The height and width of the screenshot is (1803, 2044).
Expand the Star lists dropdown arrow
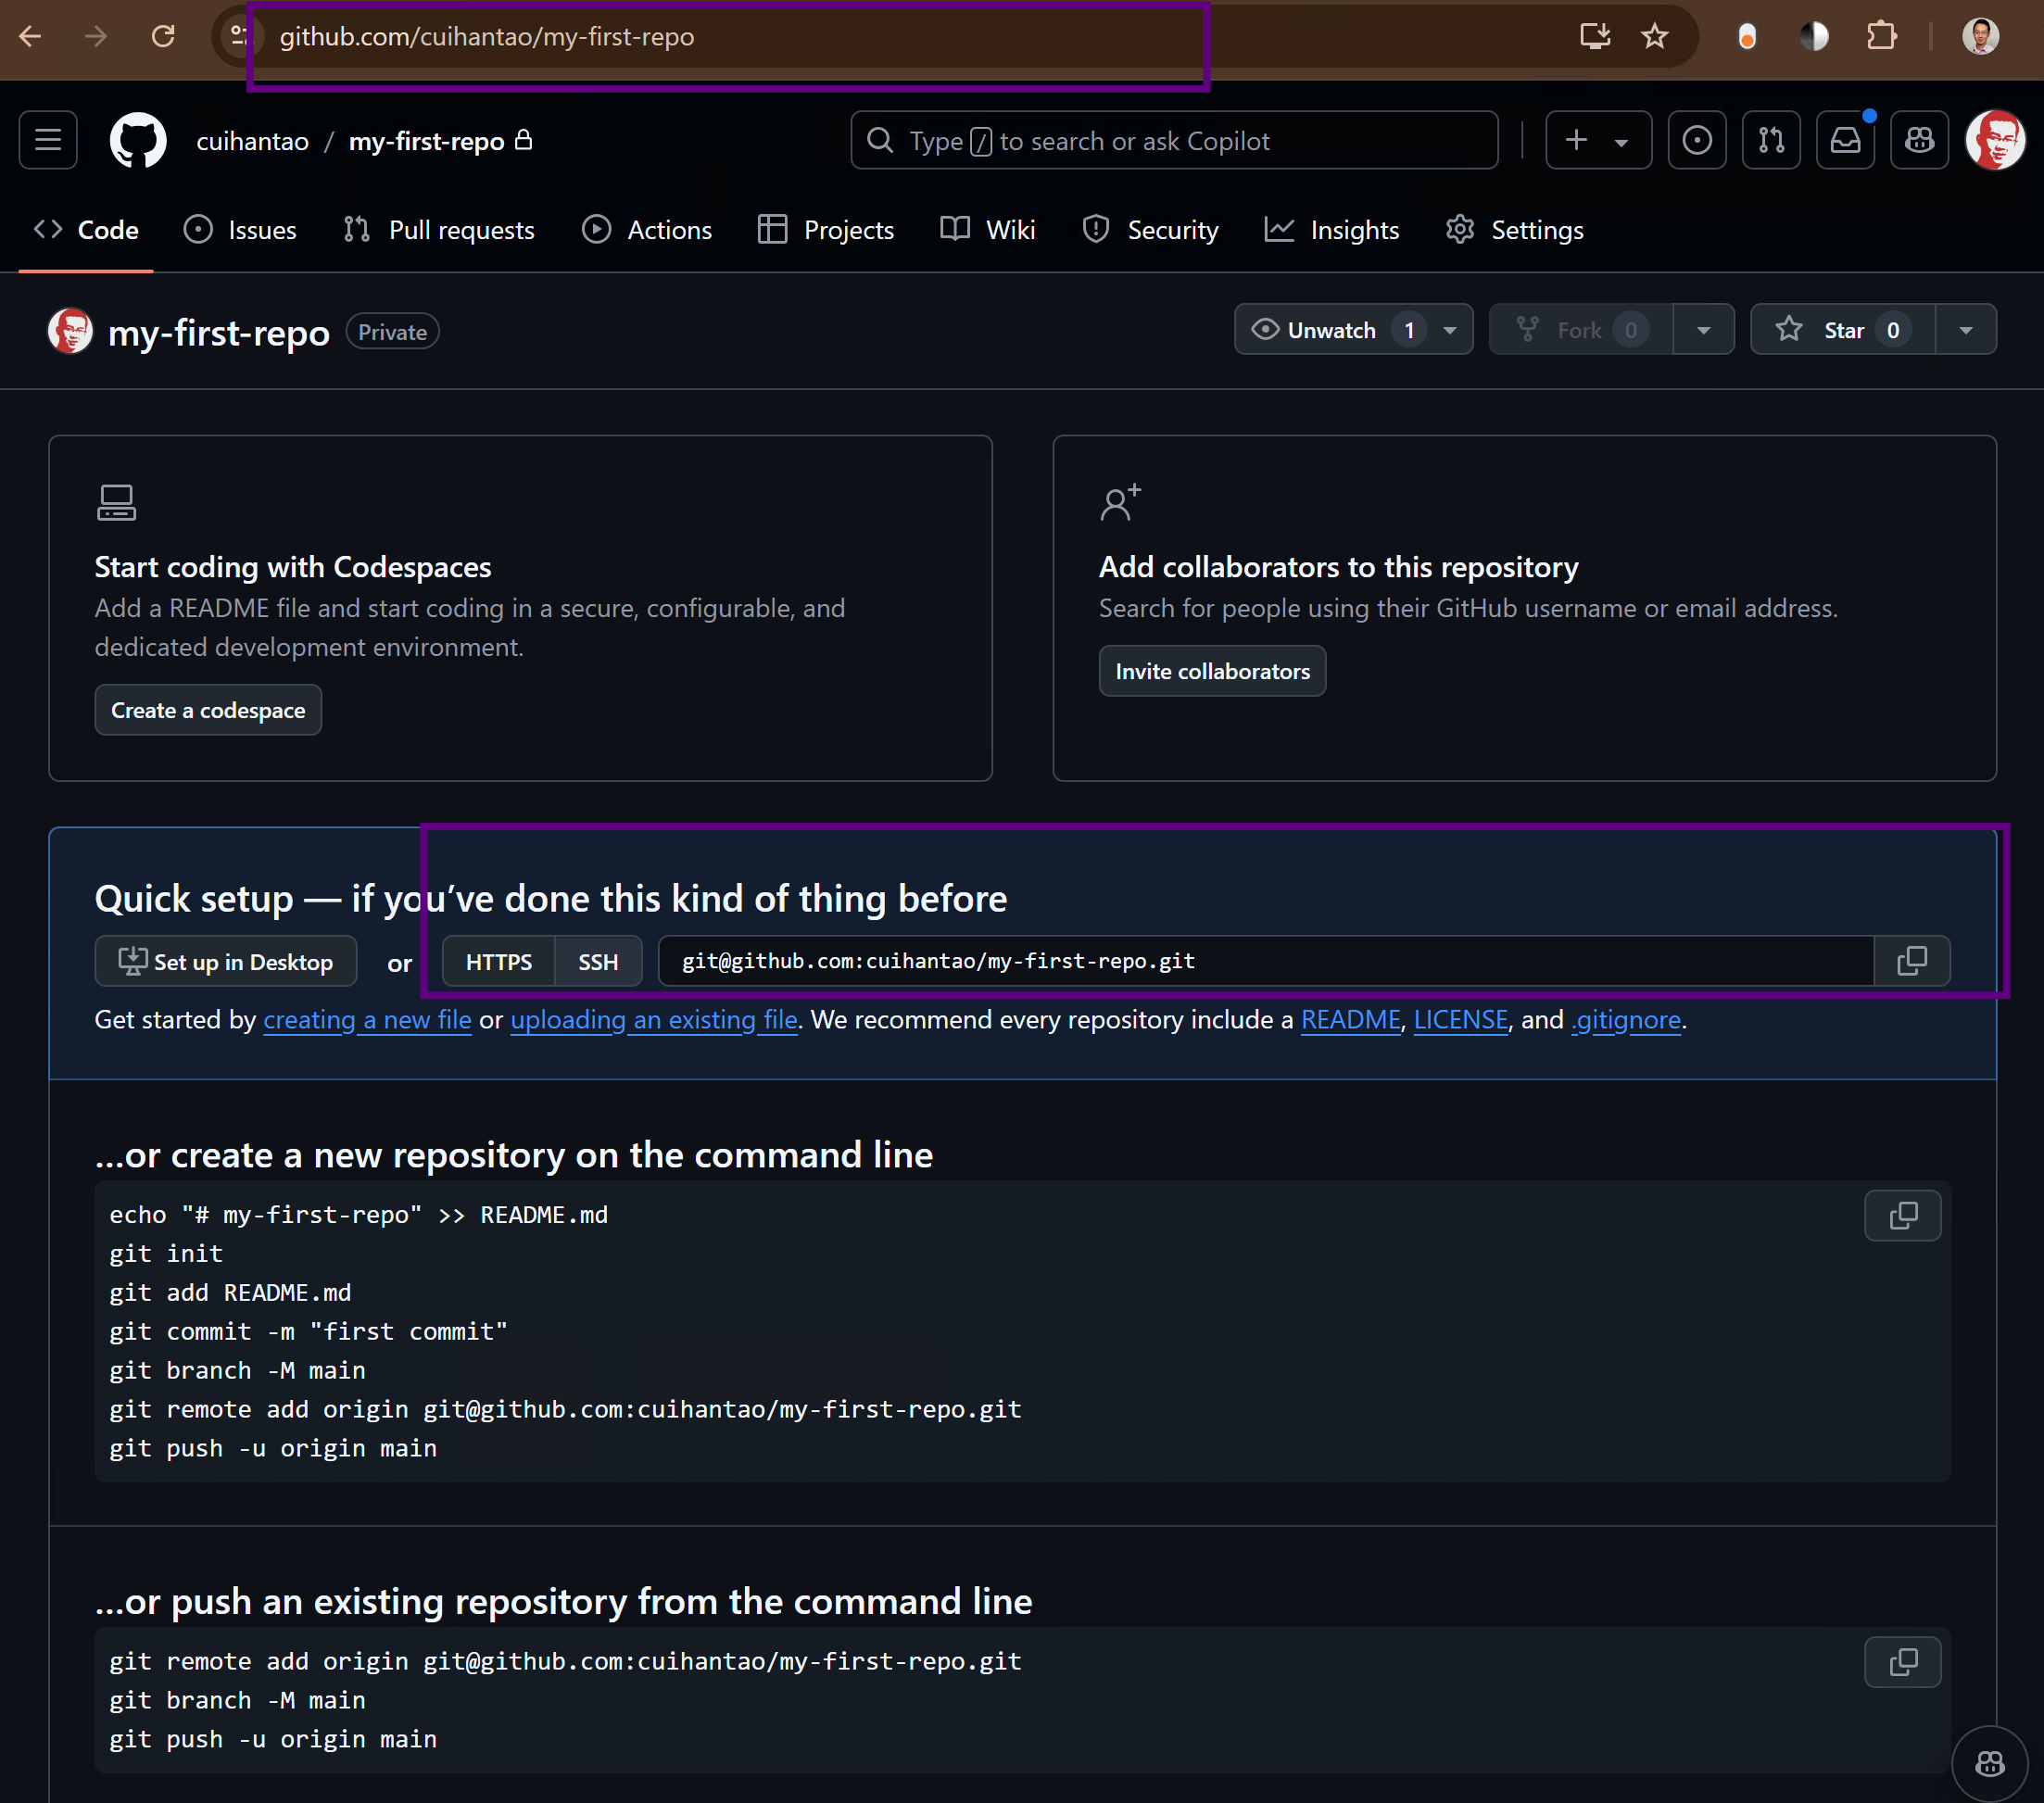tap(1966, 330)
